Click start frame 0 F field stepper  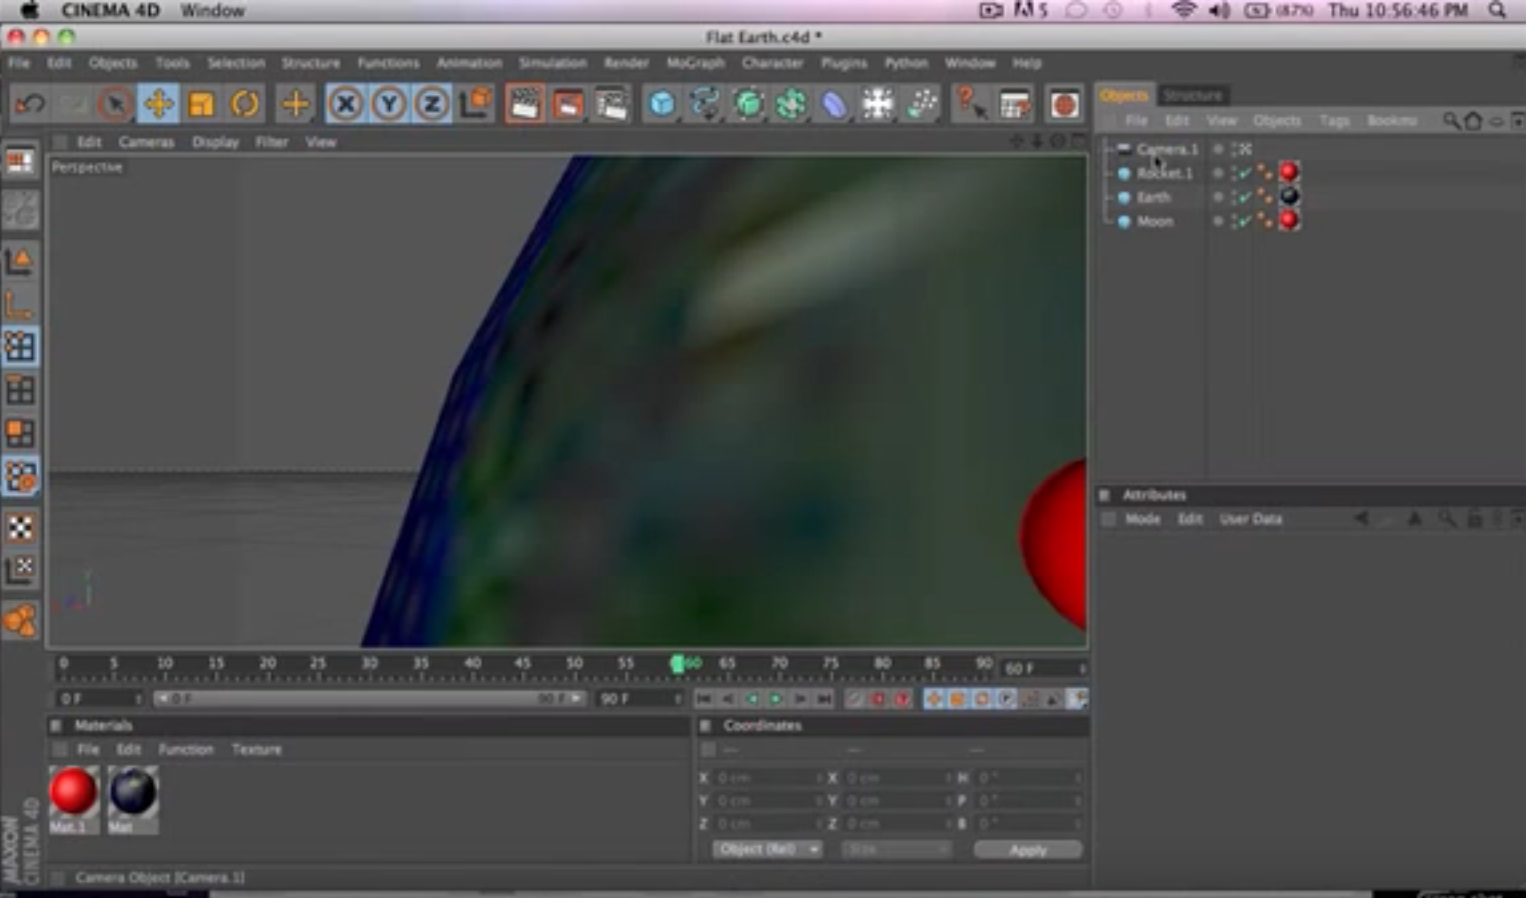point(138,698)
